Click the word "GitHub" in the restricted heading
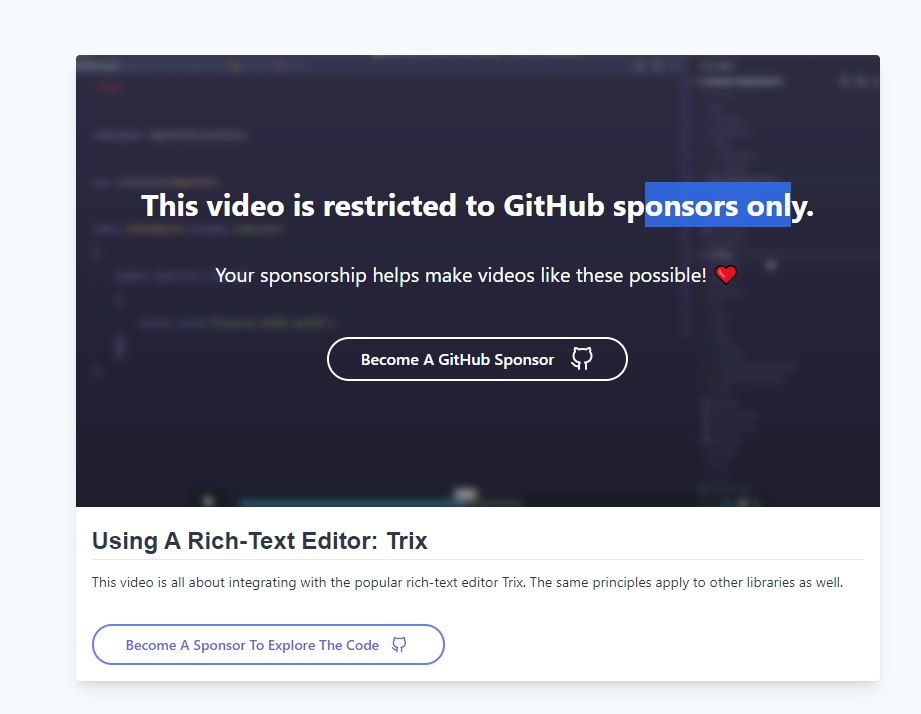921x714 pixels. click(x=553, y=206)
